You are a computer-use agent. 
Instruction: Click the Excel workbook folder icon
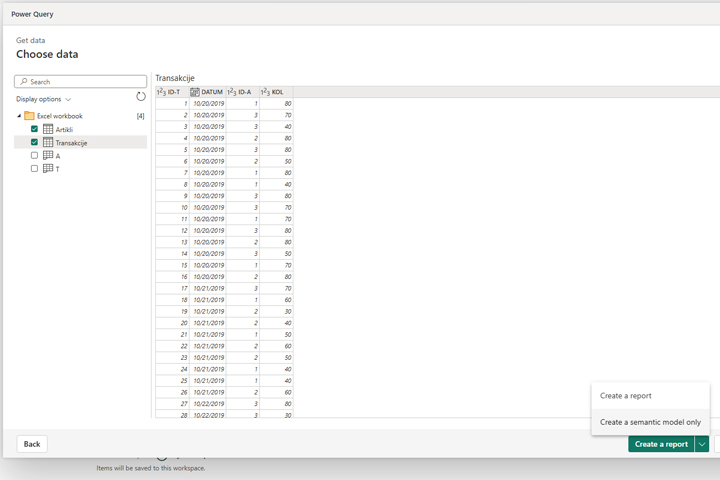click(x=29, y=116)
